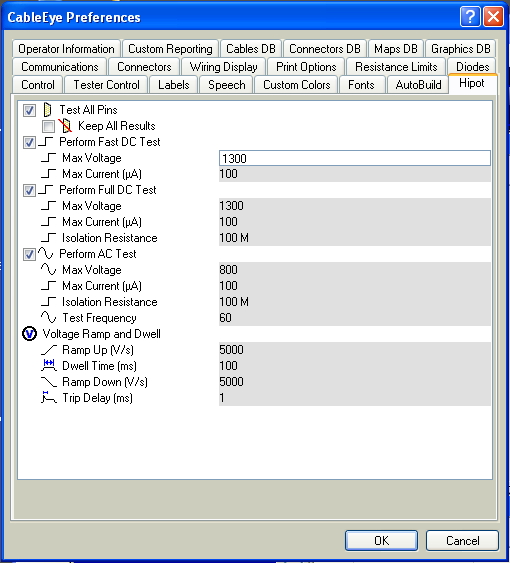Select the Communications tab
The height and width of the screenshot is (563, 510).
coord(60,67)
